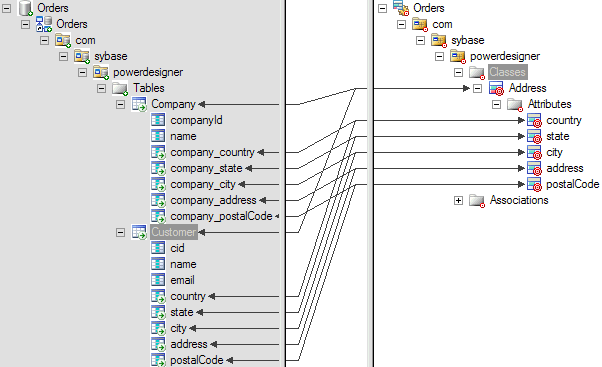Select the company_postalCode column label
Viewport: 602px width, 367px height.
pos(221,216)
